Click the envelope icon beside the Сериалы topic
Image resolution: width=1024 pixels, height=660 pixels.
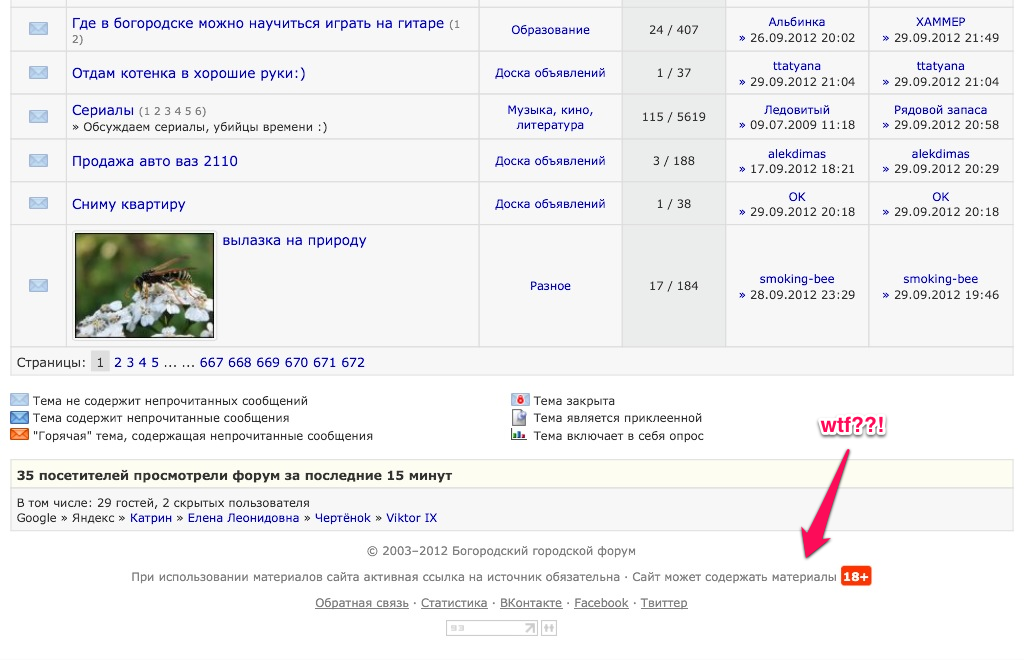[38, 117]
